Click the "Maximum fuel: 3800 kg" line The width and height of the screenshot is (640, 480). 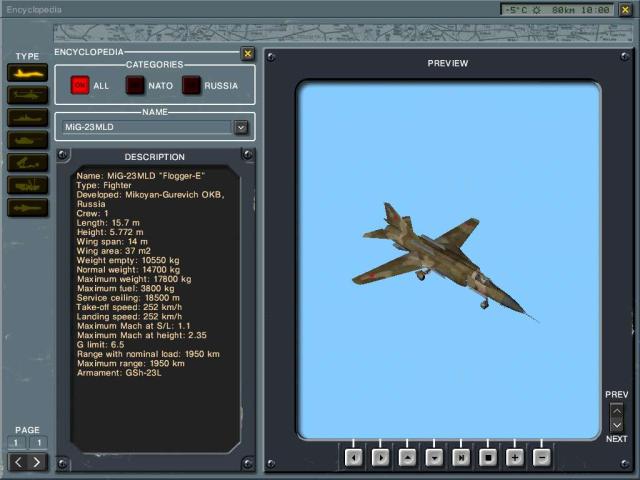click(126, 289)
